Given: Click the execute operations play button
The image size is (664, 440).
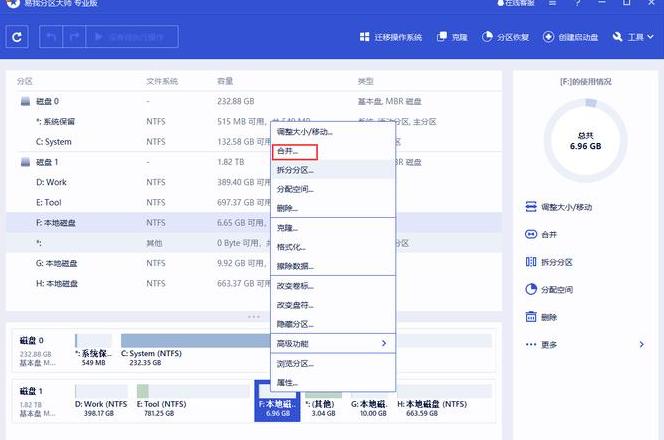Looking at the screenshot, I should pos(132,37).
